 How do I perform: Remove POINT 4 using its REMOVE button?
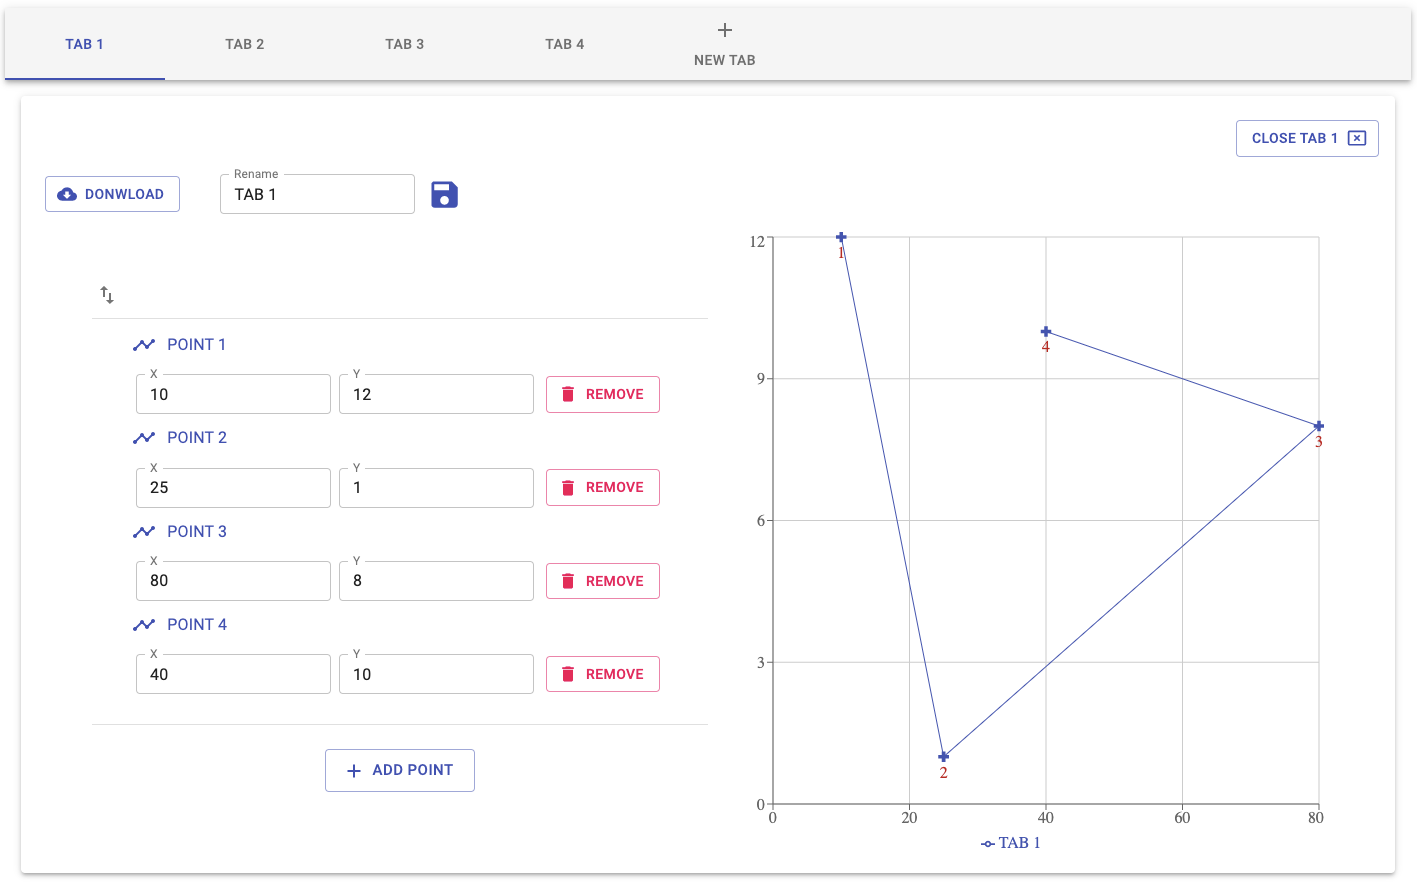coord(602,673)
